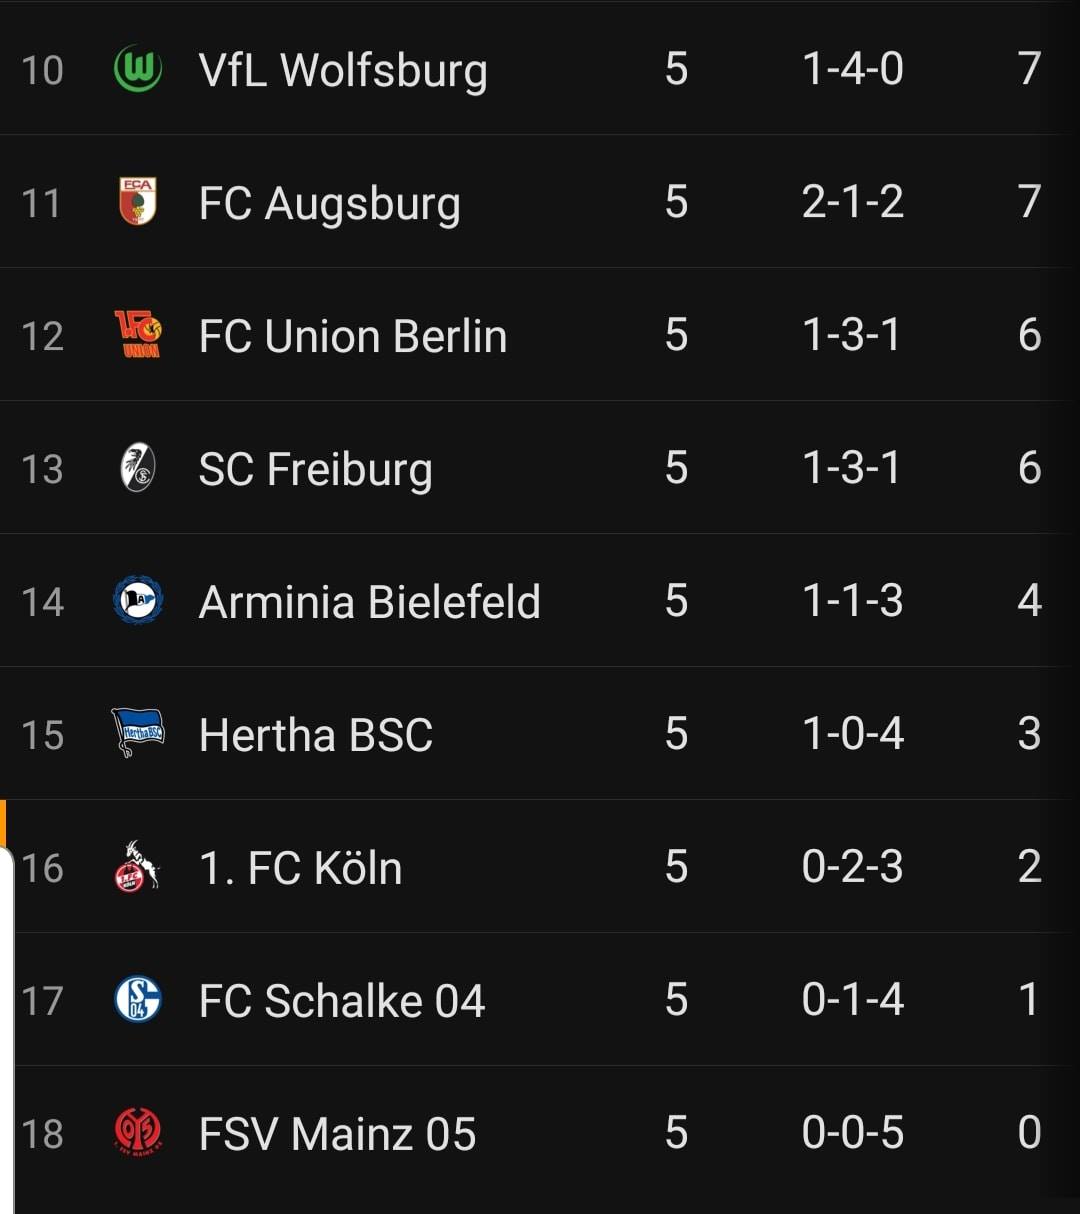
Task: Open the FC Augsburg team name
Action: point(330,203)
